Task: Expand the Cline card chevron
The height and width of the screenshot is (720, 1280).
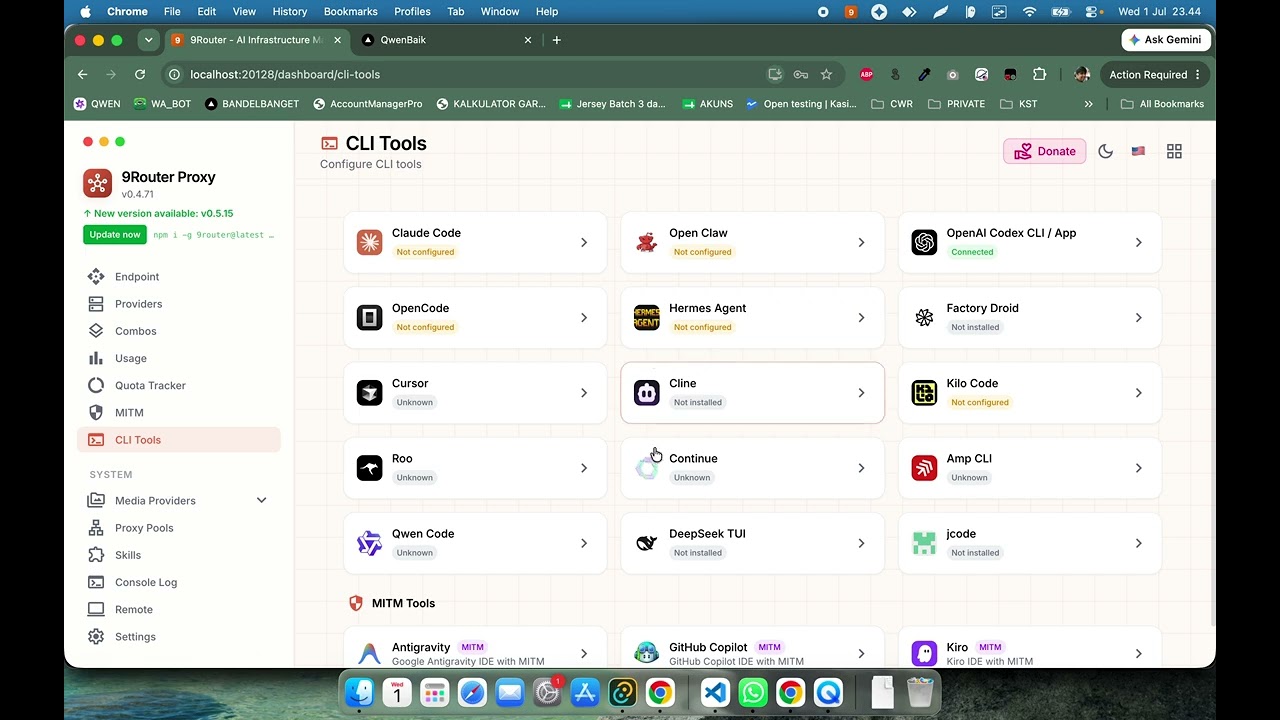Action: coord(861,392)
